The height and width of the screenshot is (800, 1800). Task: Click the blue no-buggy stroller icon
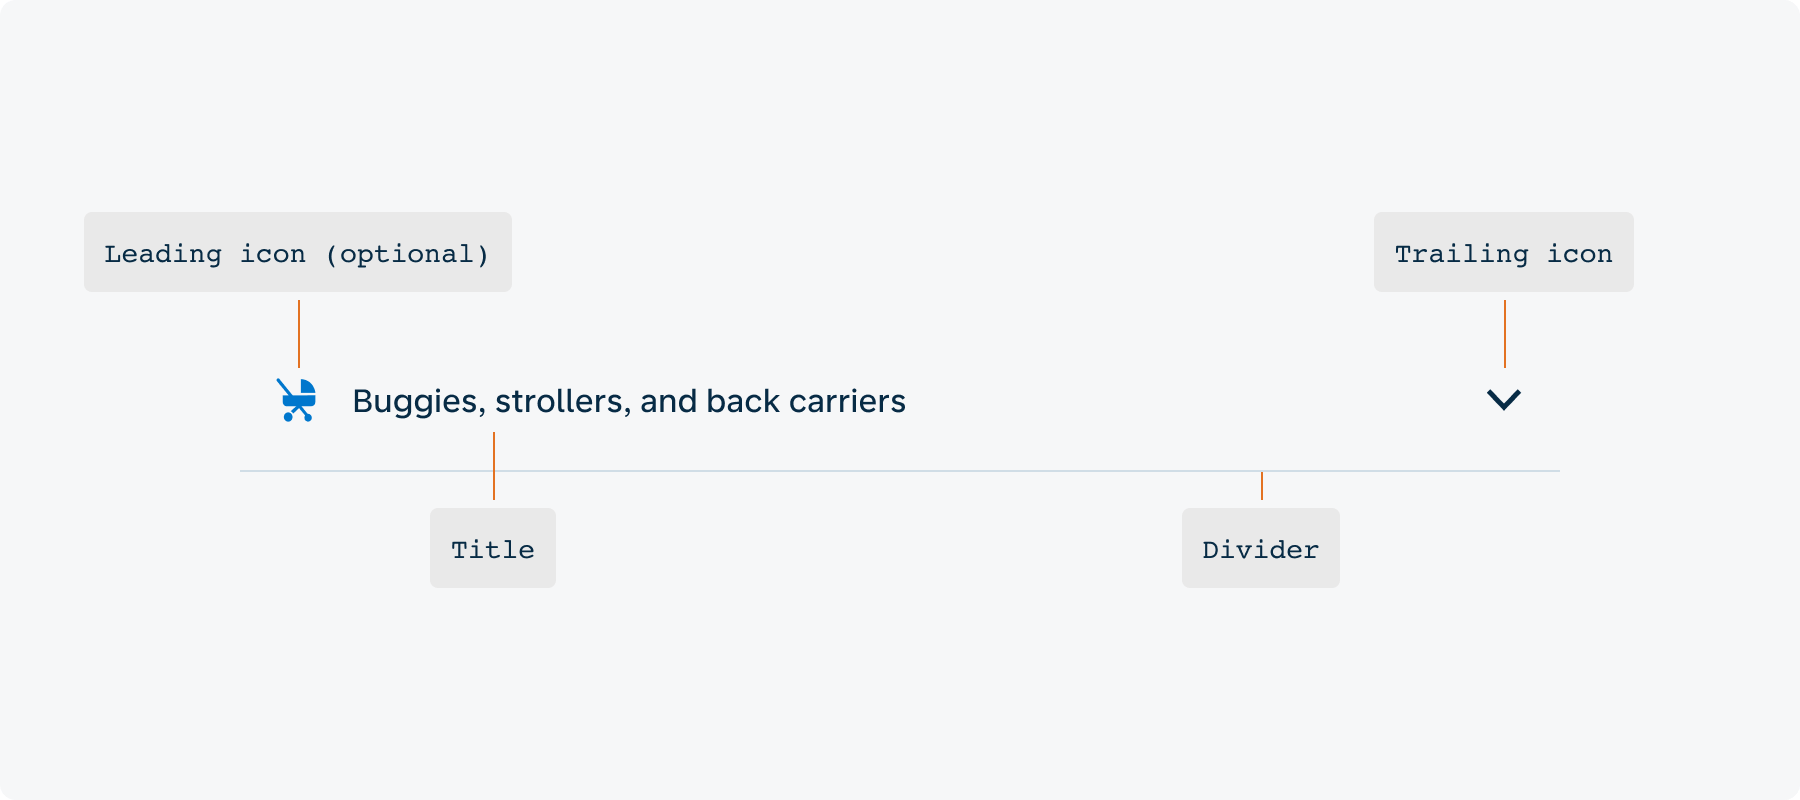296,400
